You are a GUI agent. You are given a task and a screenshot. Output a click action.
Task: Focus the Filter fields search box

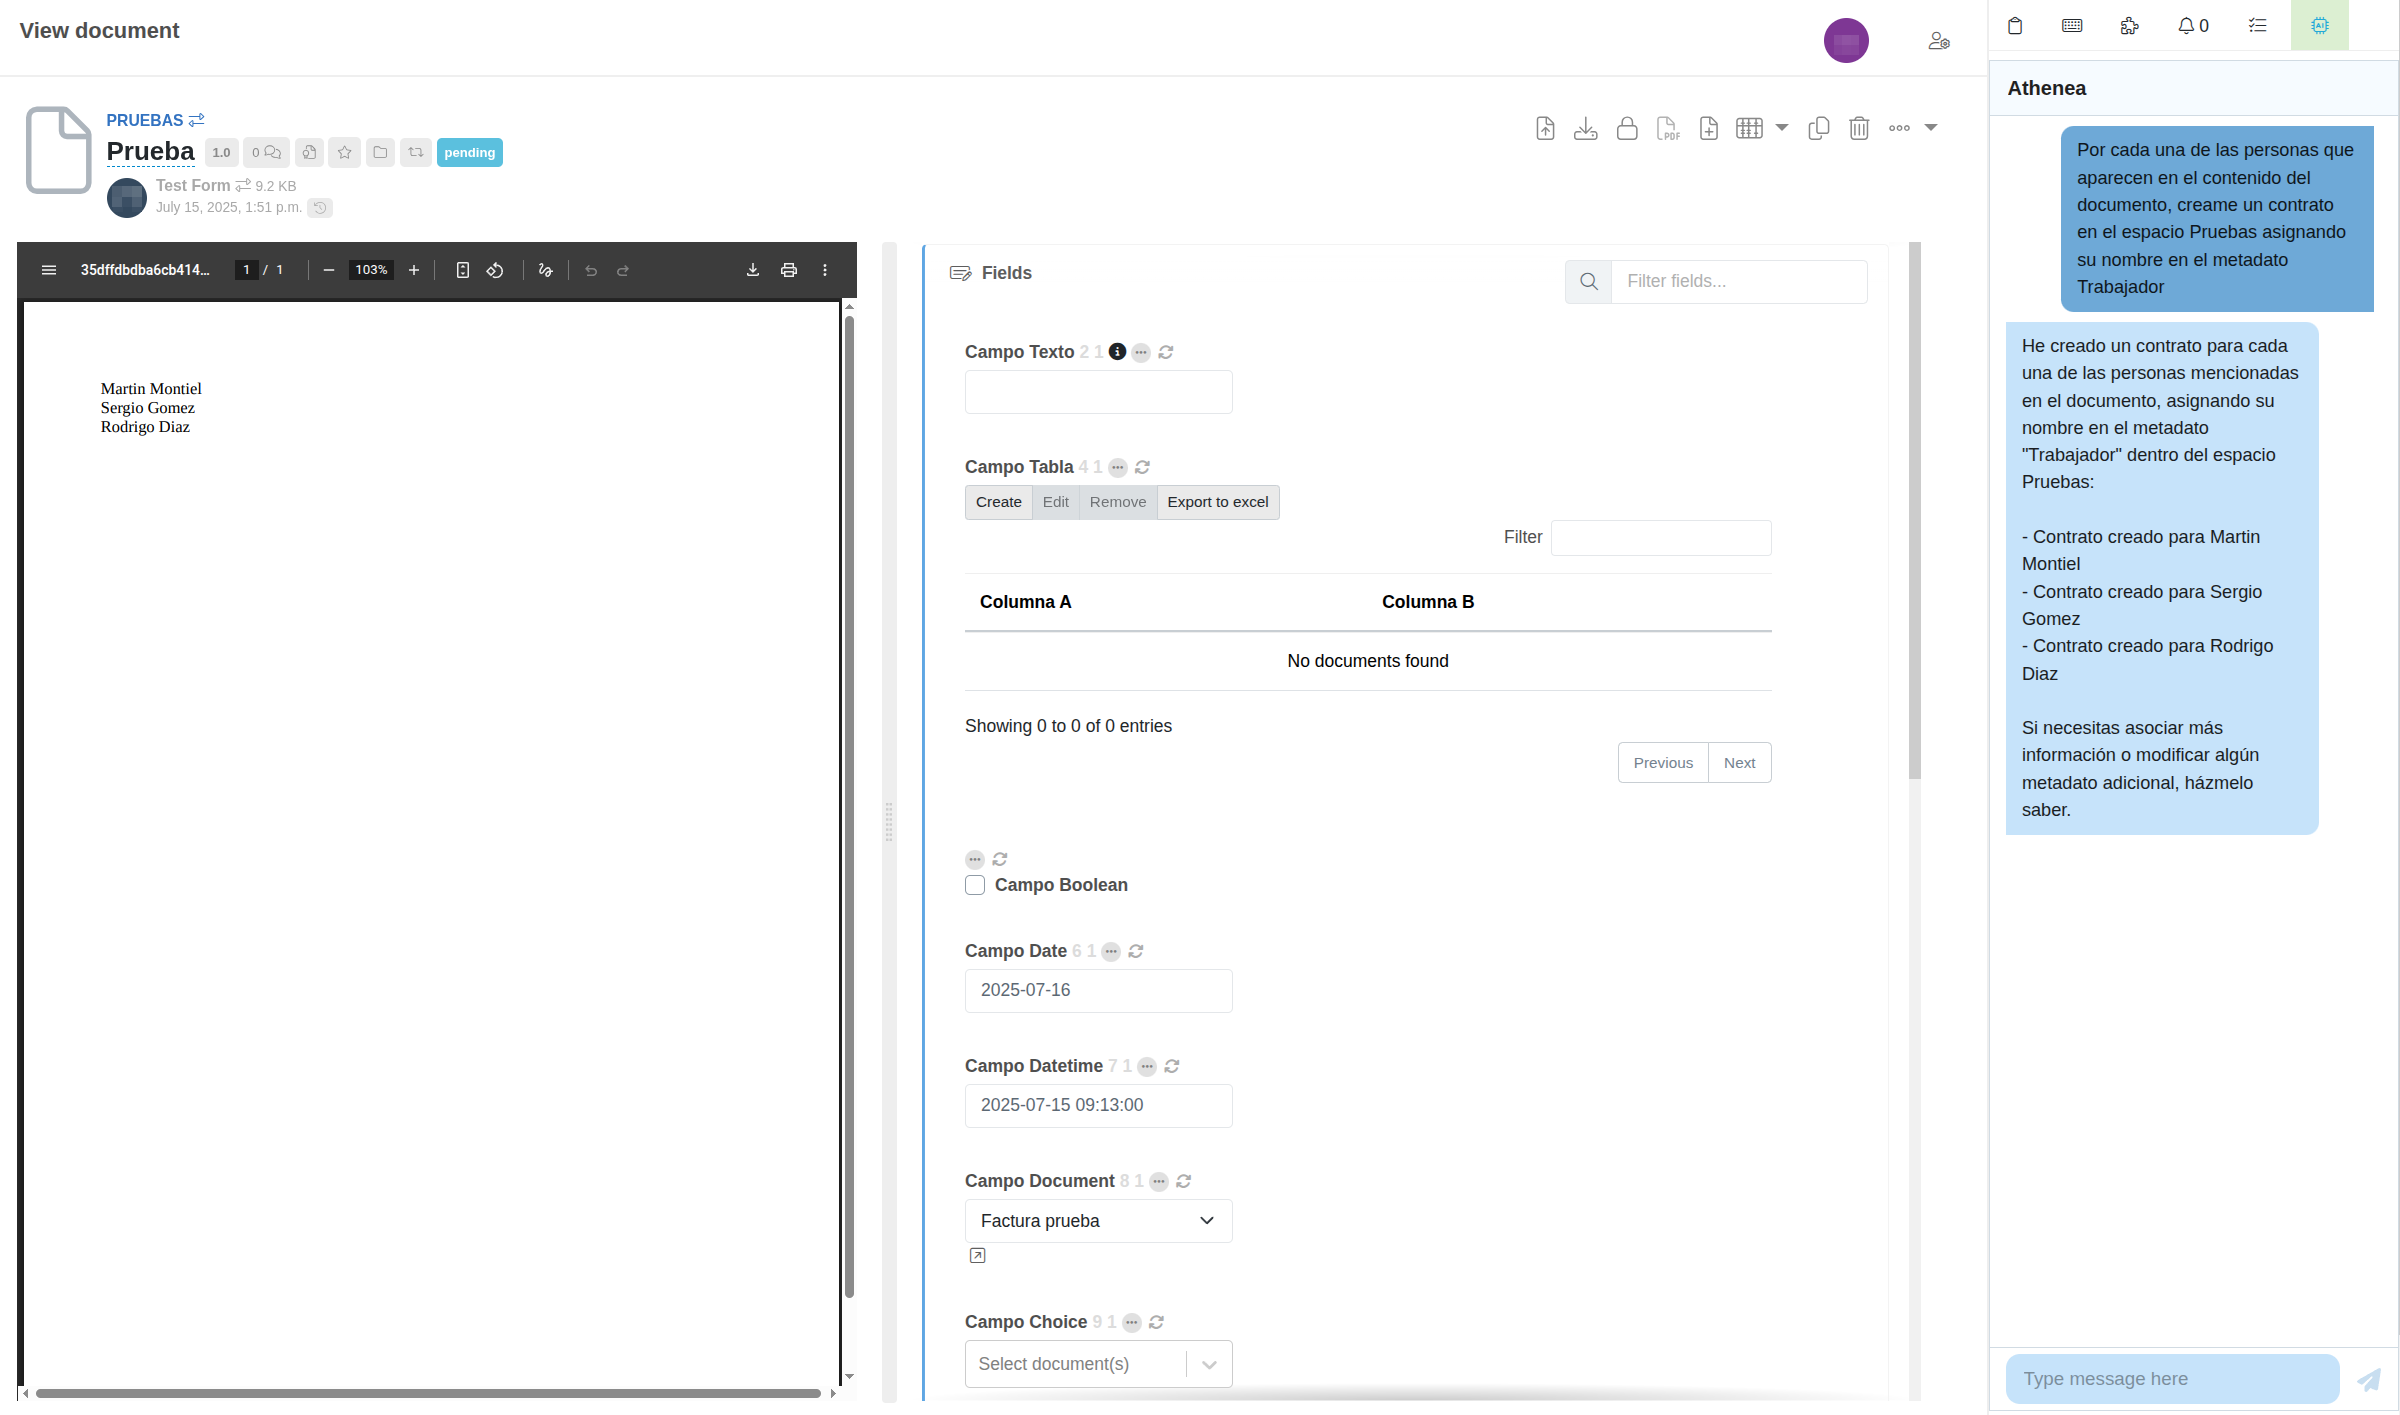(x=1738, y=281)
